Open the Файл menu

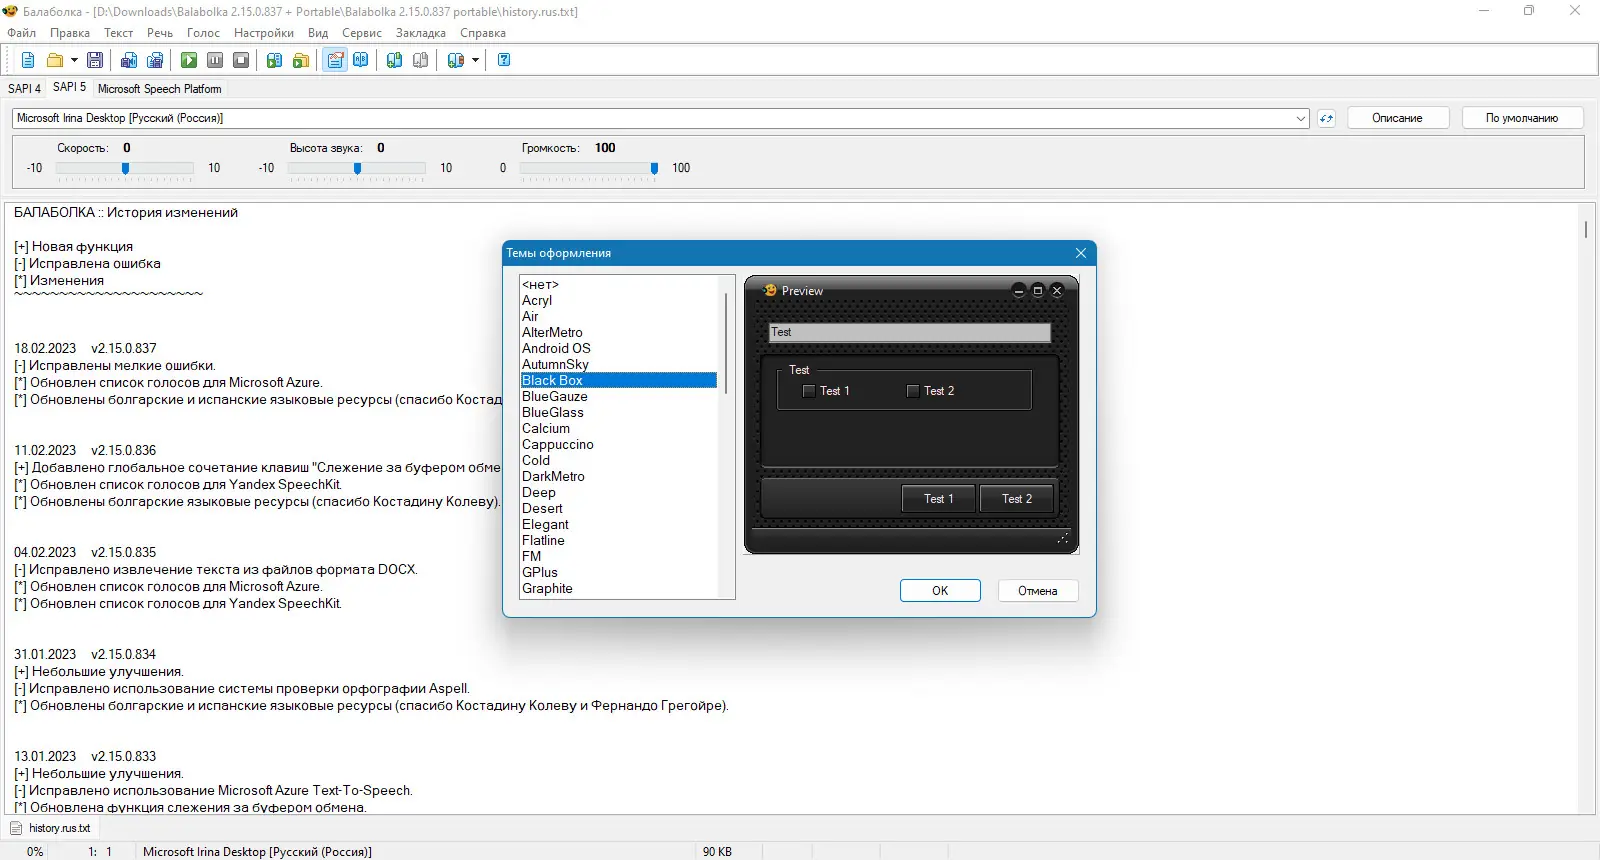(22, 33)
